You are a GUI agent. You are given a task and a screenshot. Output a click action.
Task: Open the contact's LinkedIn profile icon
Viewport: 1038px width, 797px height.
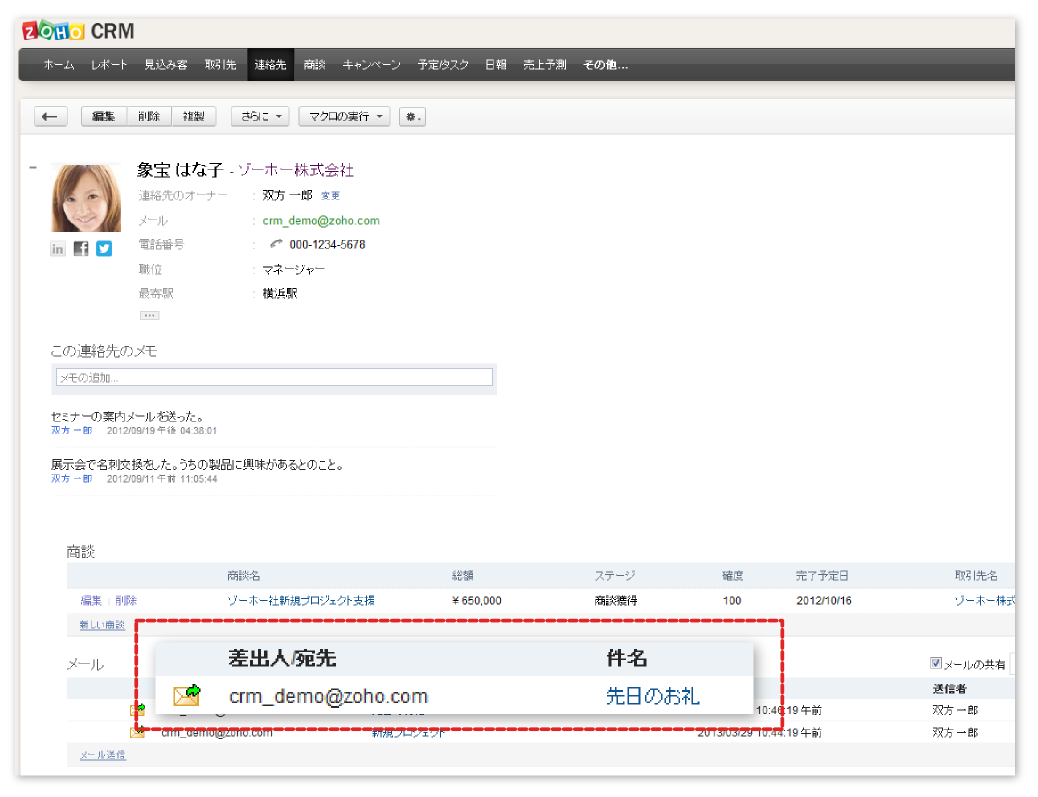(58, 249)
